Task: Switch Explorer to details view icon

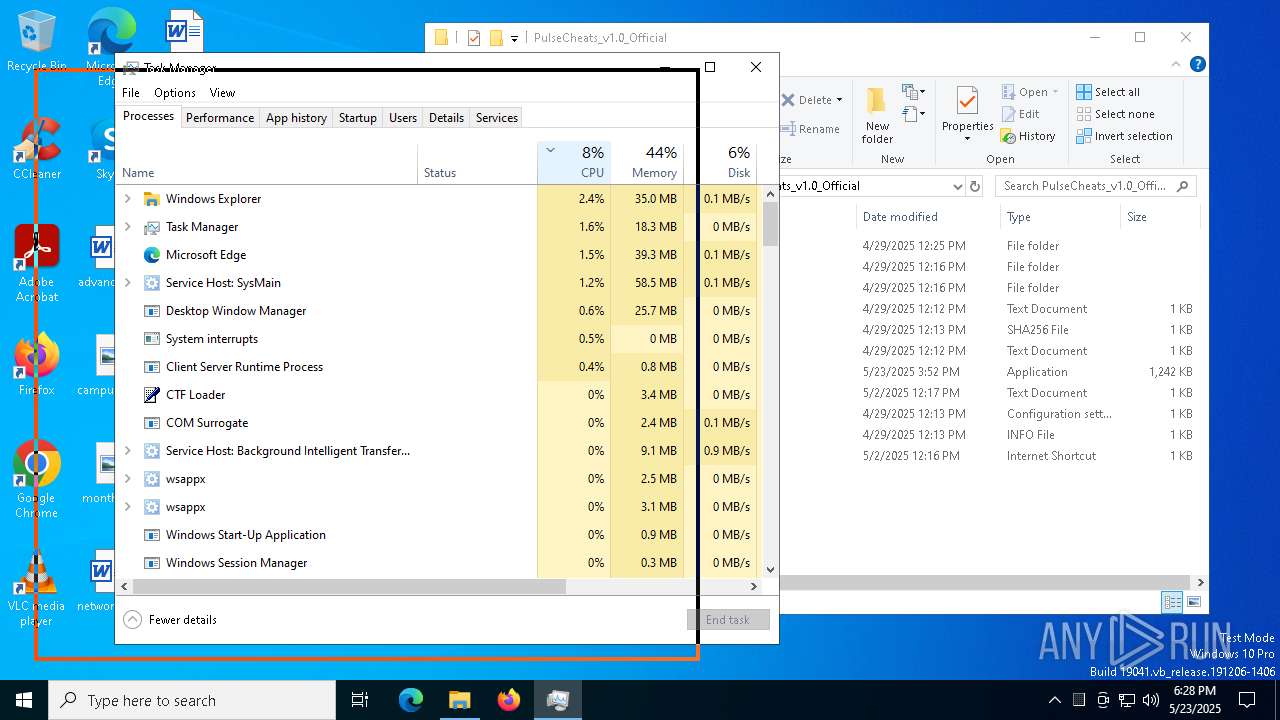Action: click(1172, 602)
